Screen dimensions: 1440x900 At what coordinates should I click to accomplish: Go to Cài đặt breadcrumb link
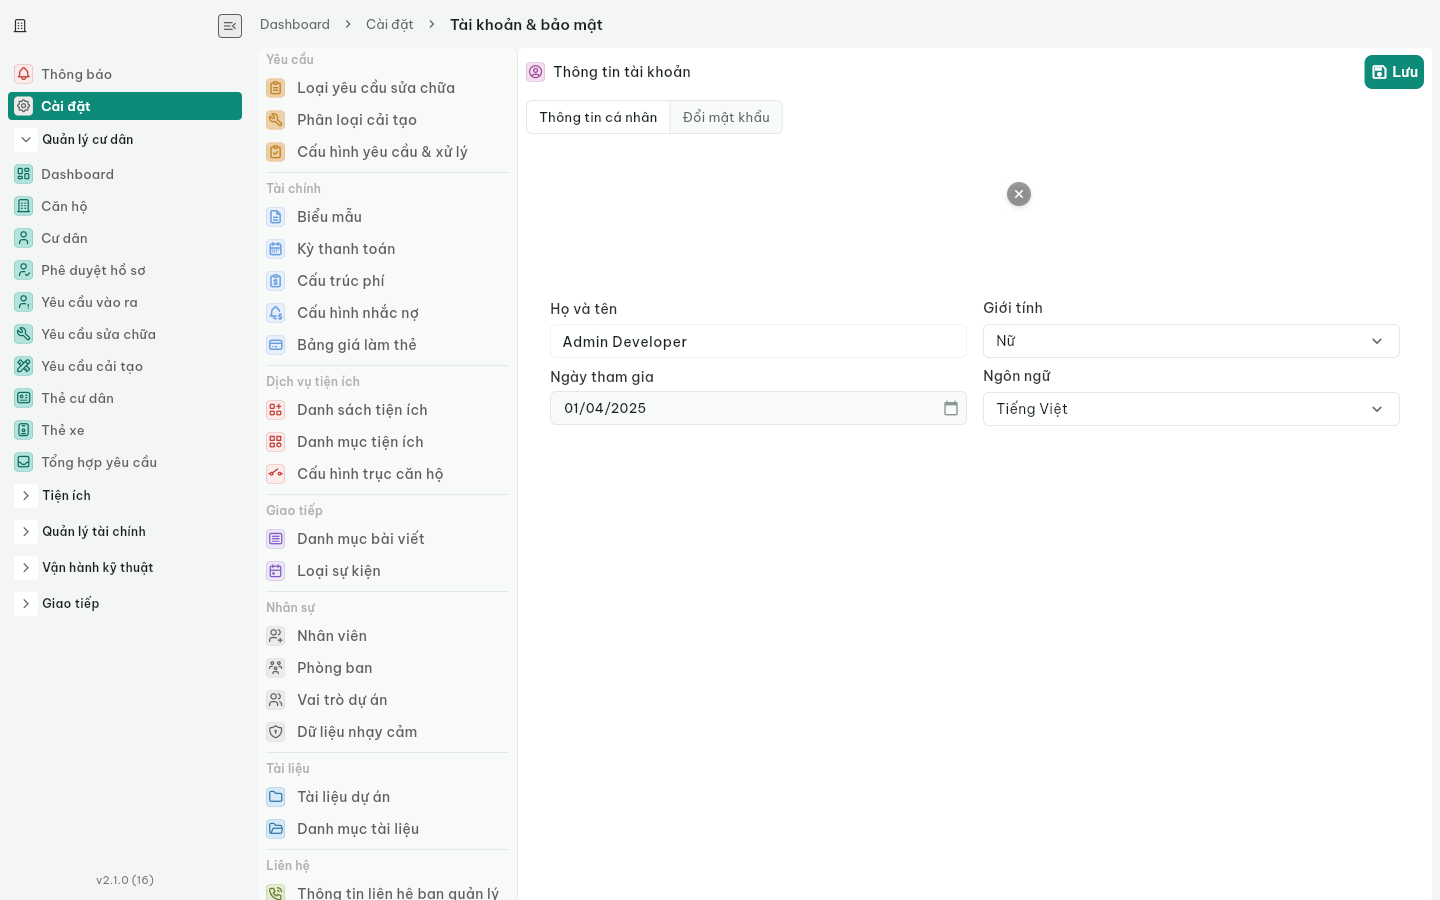coord(389,24)
